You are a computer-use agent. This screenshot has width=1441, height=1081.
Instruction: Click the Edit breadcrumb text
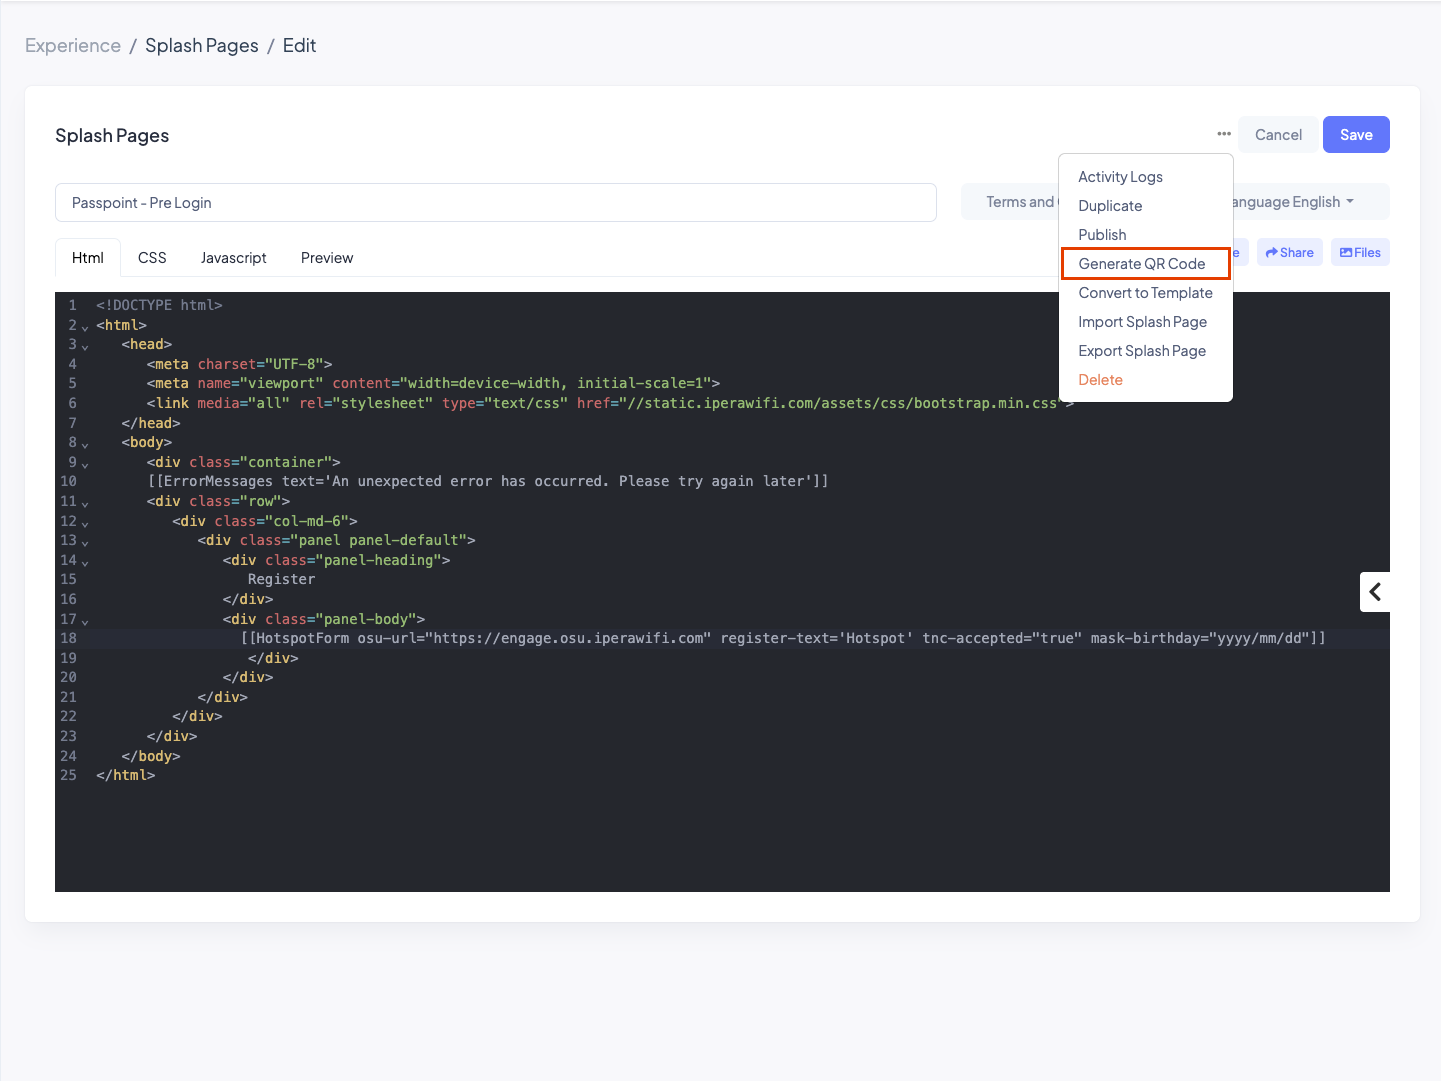(x=299, y=46)
